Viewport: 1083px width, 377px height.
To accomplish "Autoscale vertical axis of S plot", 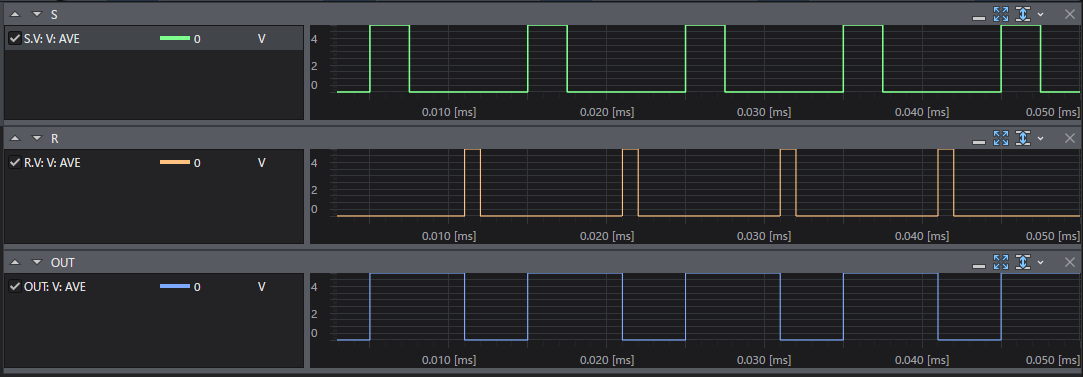I will (1023, 14).
